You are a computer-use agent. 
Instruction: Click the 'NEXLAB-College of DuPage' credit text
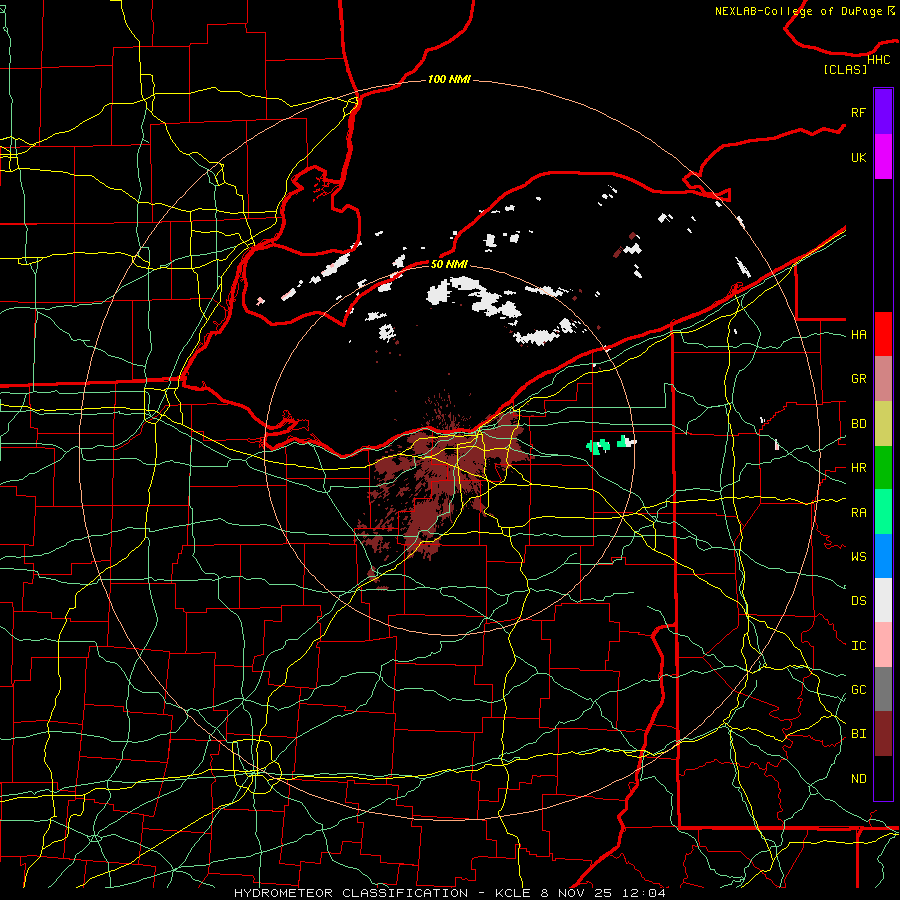click(798, 11)
